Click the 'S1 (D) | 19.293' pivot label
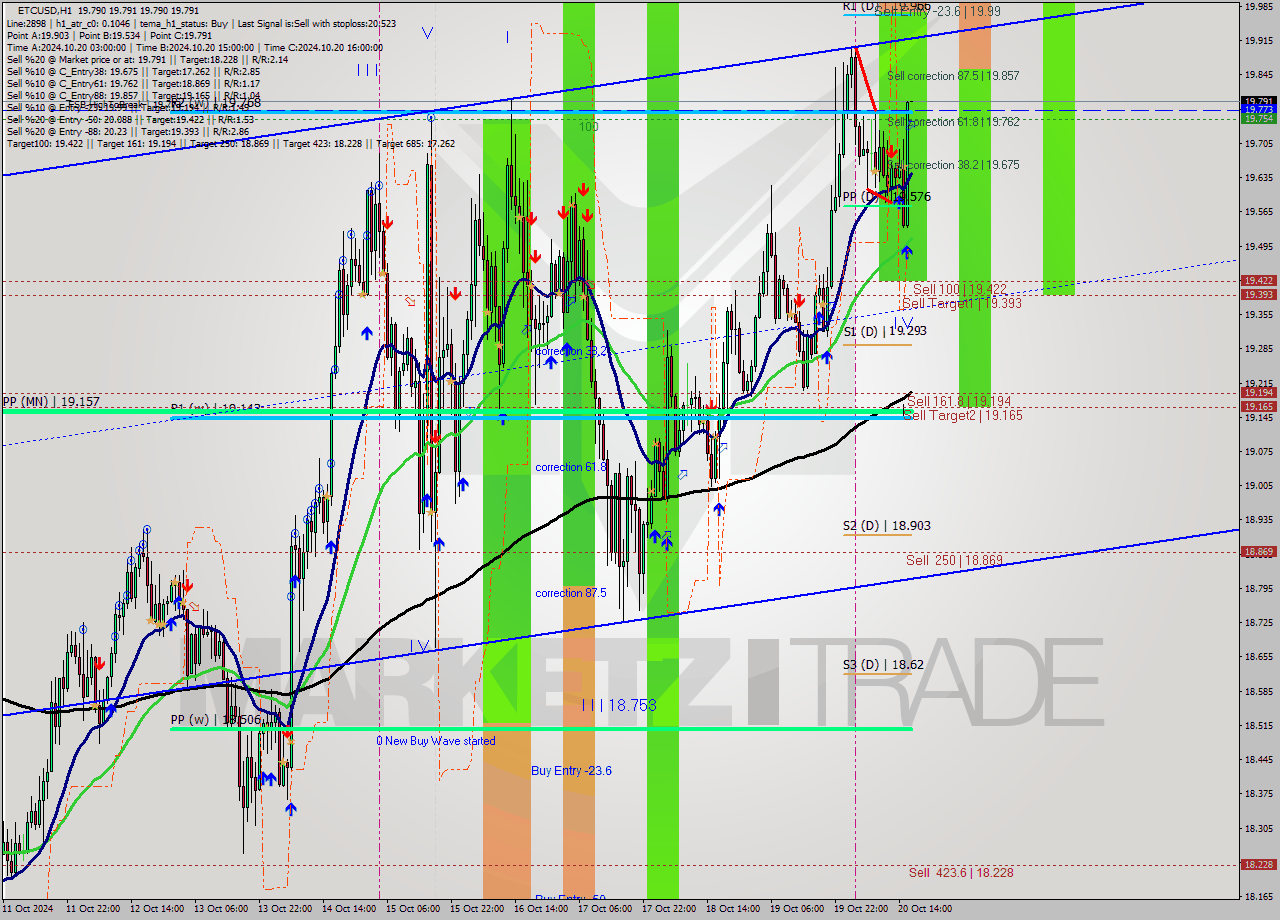Image resolution: width=1280 pixels, height=920 pixels. [885, 331]
